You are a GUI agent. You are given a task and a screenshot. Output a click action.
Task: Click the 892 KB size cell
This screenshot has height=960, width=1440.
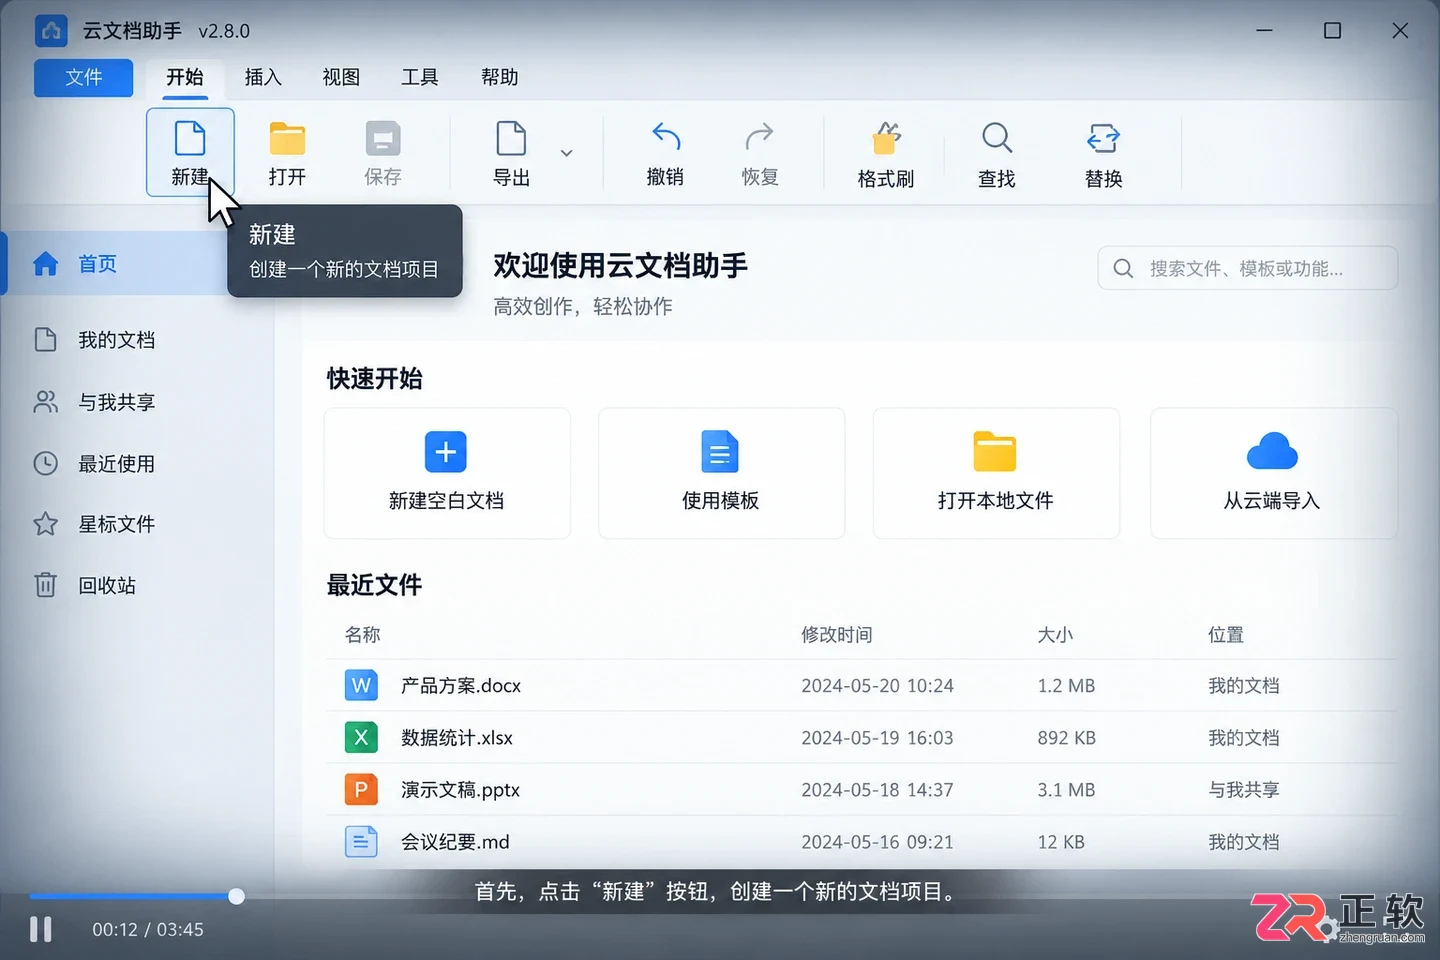(x=1066, y=737)
